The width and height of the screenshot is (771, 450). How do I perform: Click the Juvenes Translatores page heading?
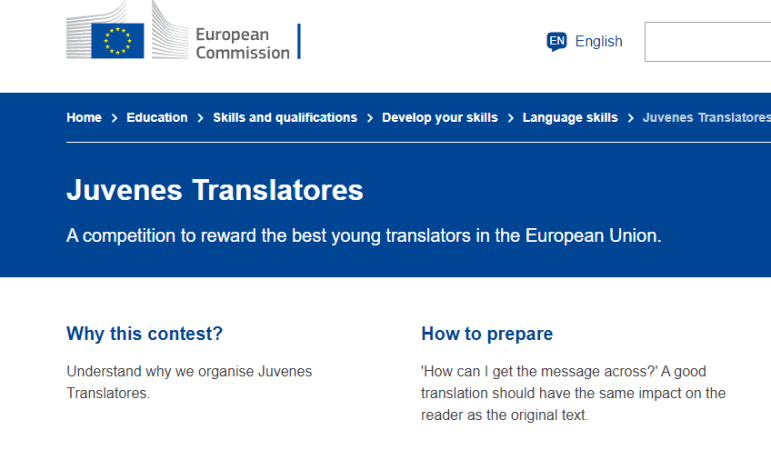pos(215,190)
